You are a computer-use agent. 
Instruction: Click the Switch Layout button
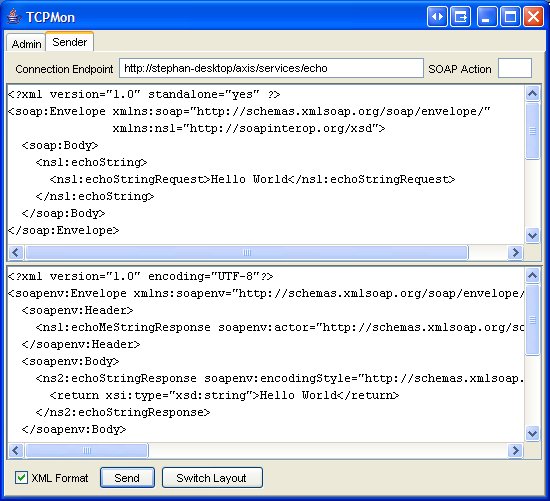click(x=212, y=477)
